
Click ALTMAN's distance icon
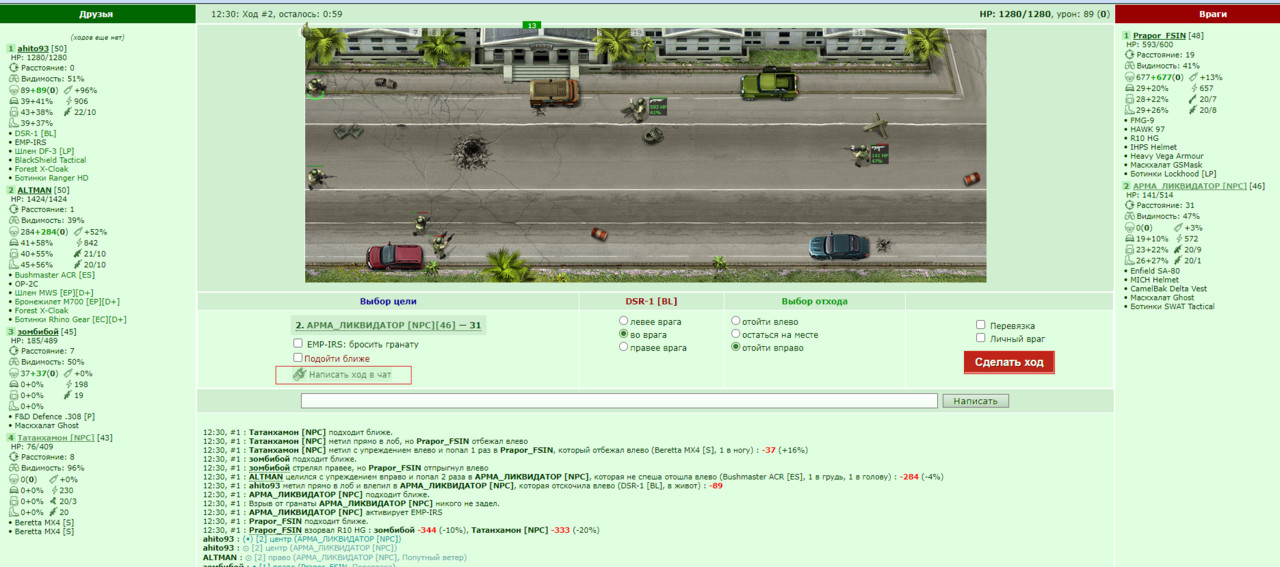click(14, 209)
